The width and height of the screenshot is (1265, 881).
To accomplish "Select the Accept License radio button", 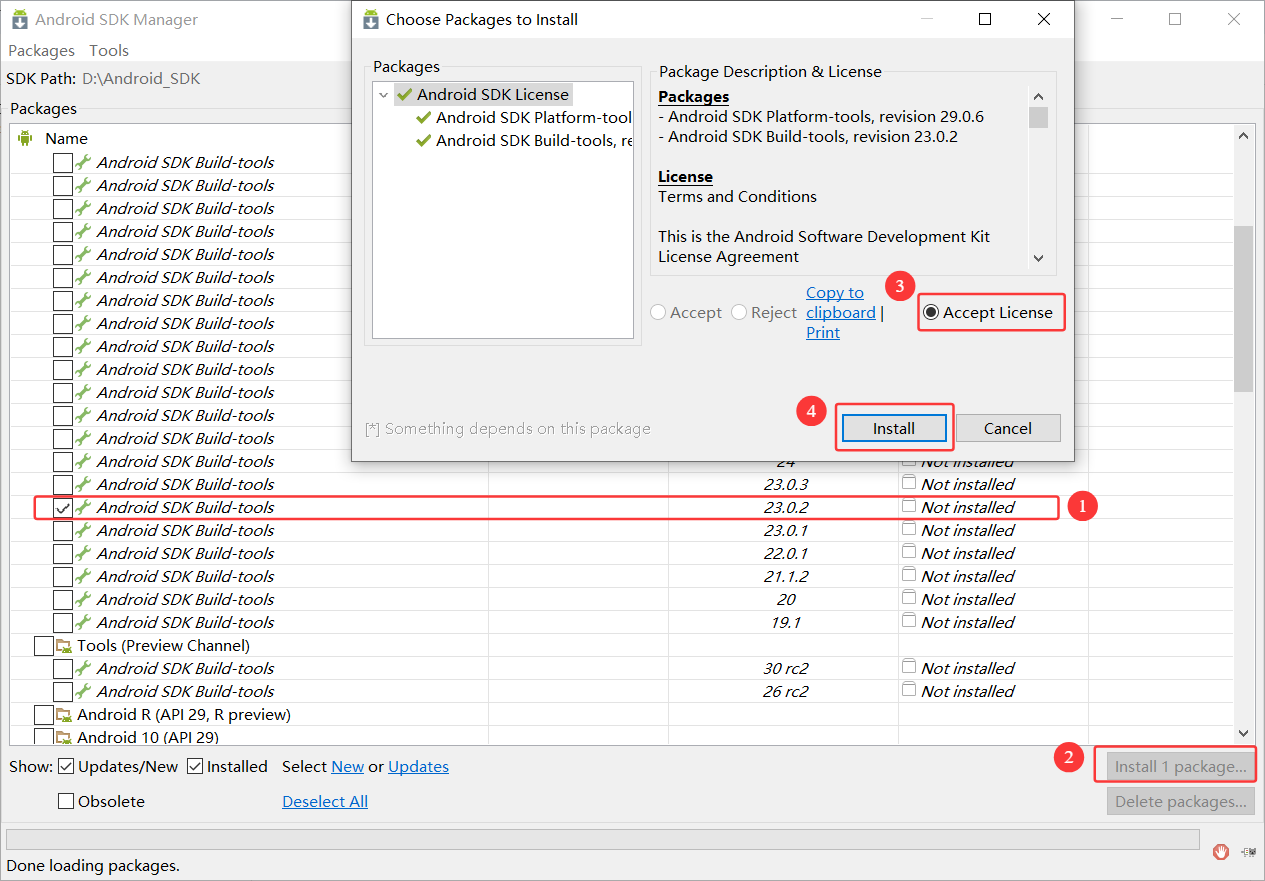I will point(931,312).
